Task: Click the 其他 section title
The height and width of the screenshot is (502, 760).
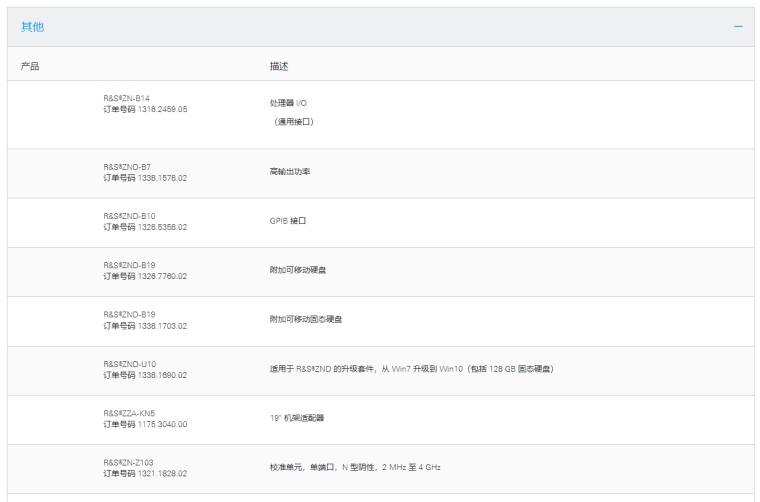Action: 32,26
